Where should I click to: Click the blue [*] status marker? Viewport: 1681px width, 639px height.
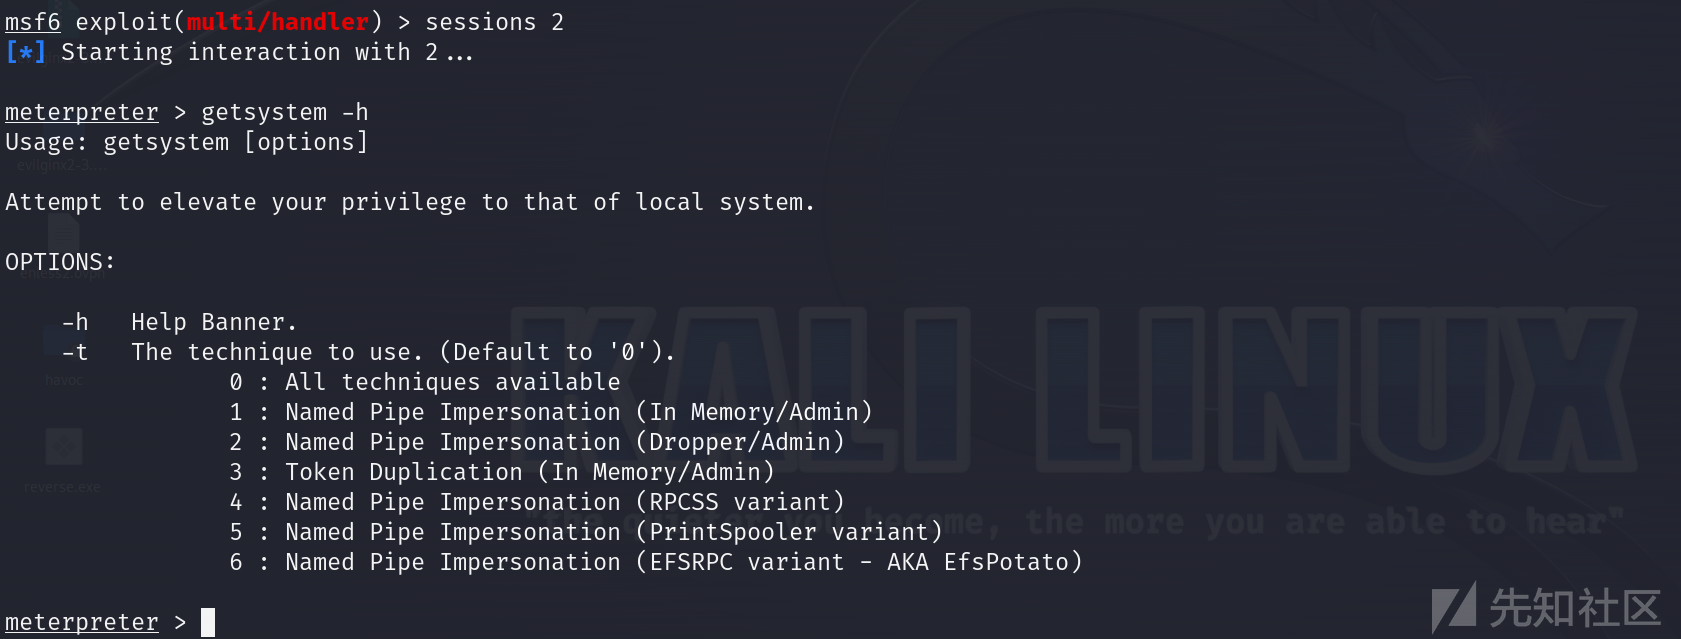pyautogui.click(x=25, y=52)
